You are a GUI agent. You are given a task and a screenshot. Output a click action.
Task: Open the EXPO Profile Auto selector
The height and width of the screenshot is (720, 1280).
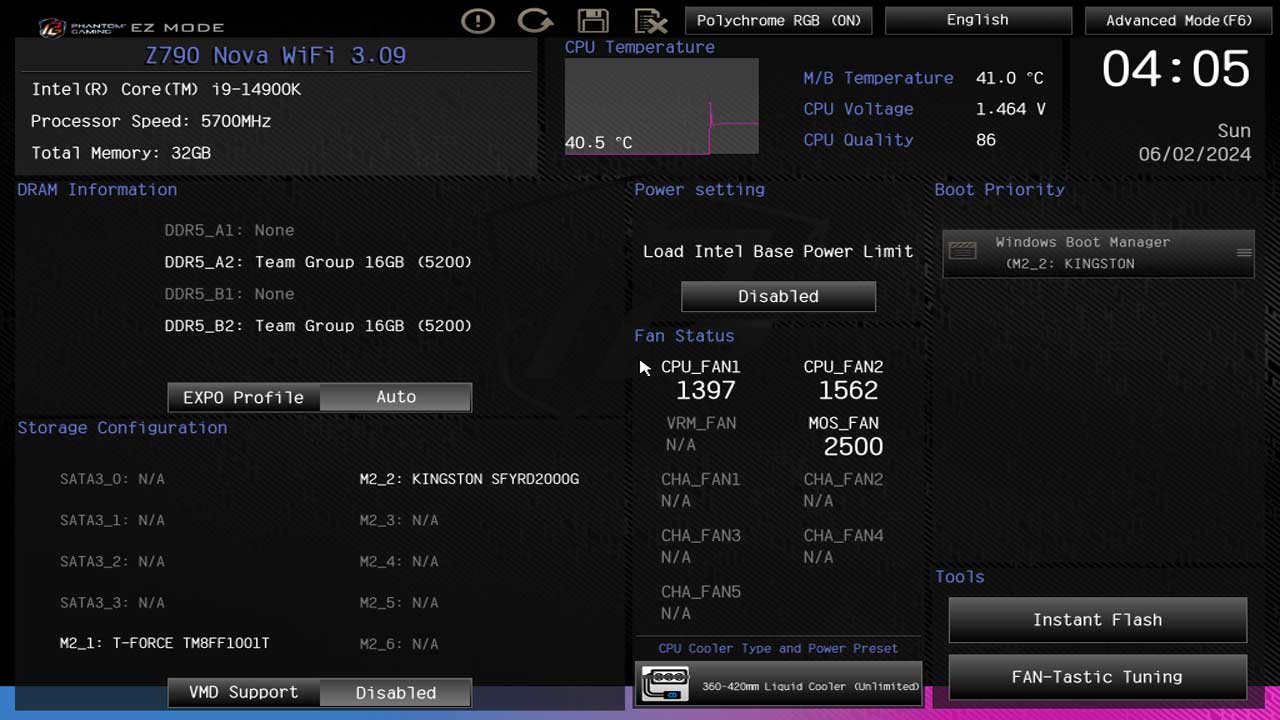[x=396, y=397]
